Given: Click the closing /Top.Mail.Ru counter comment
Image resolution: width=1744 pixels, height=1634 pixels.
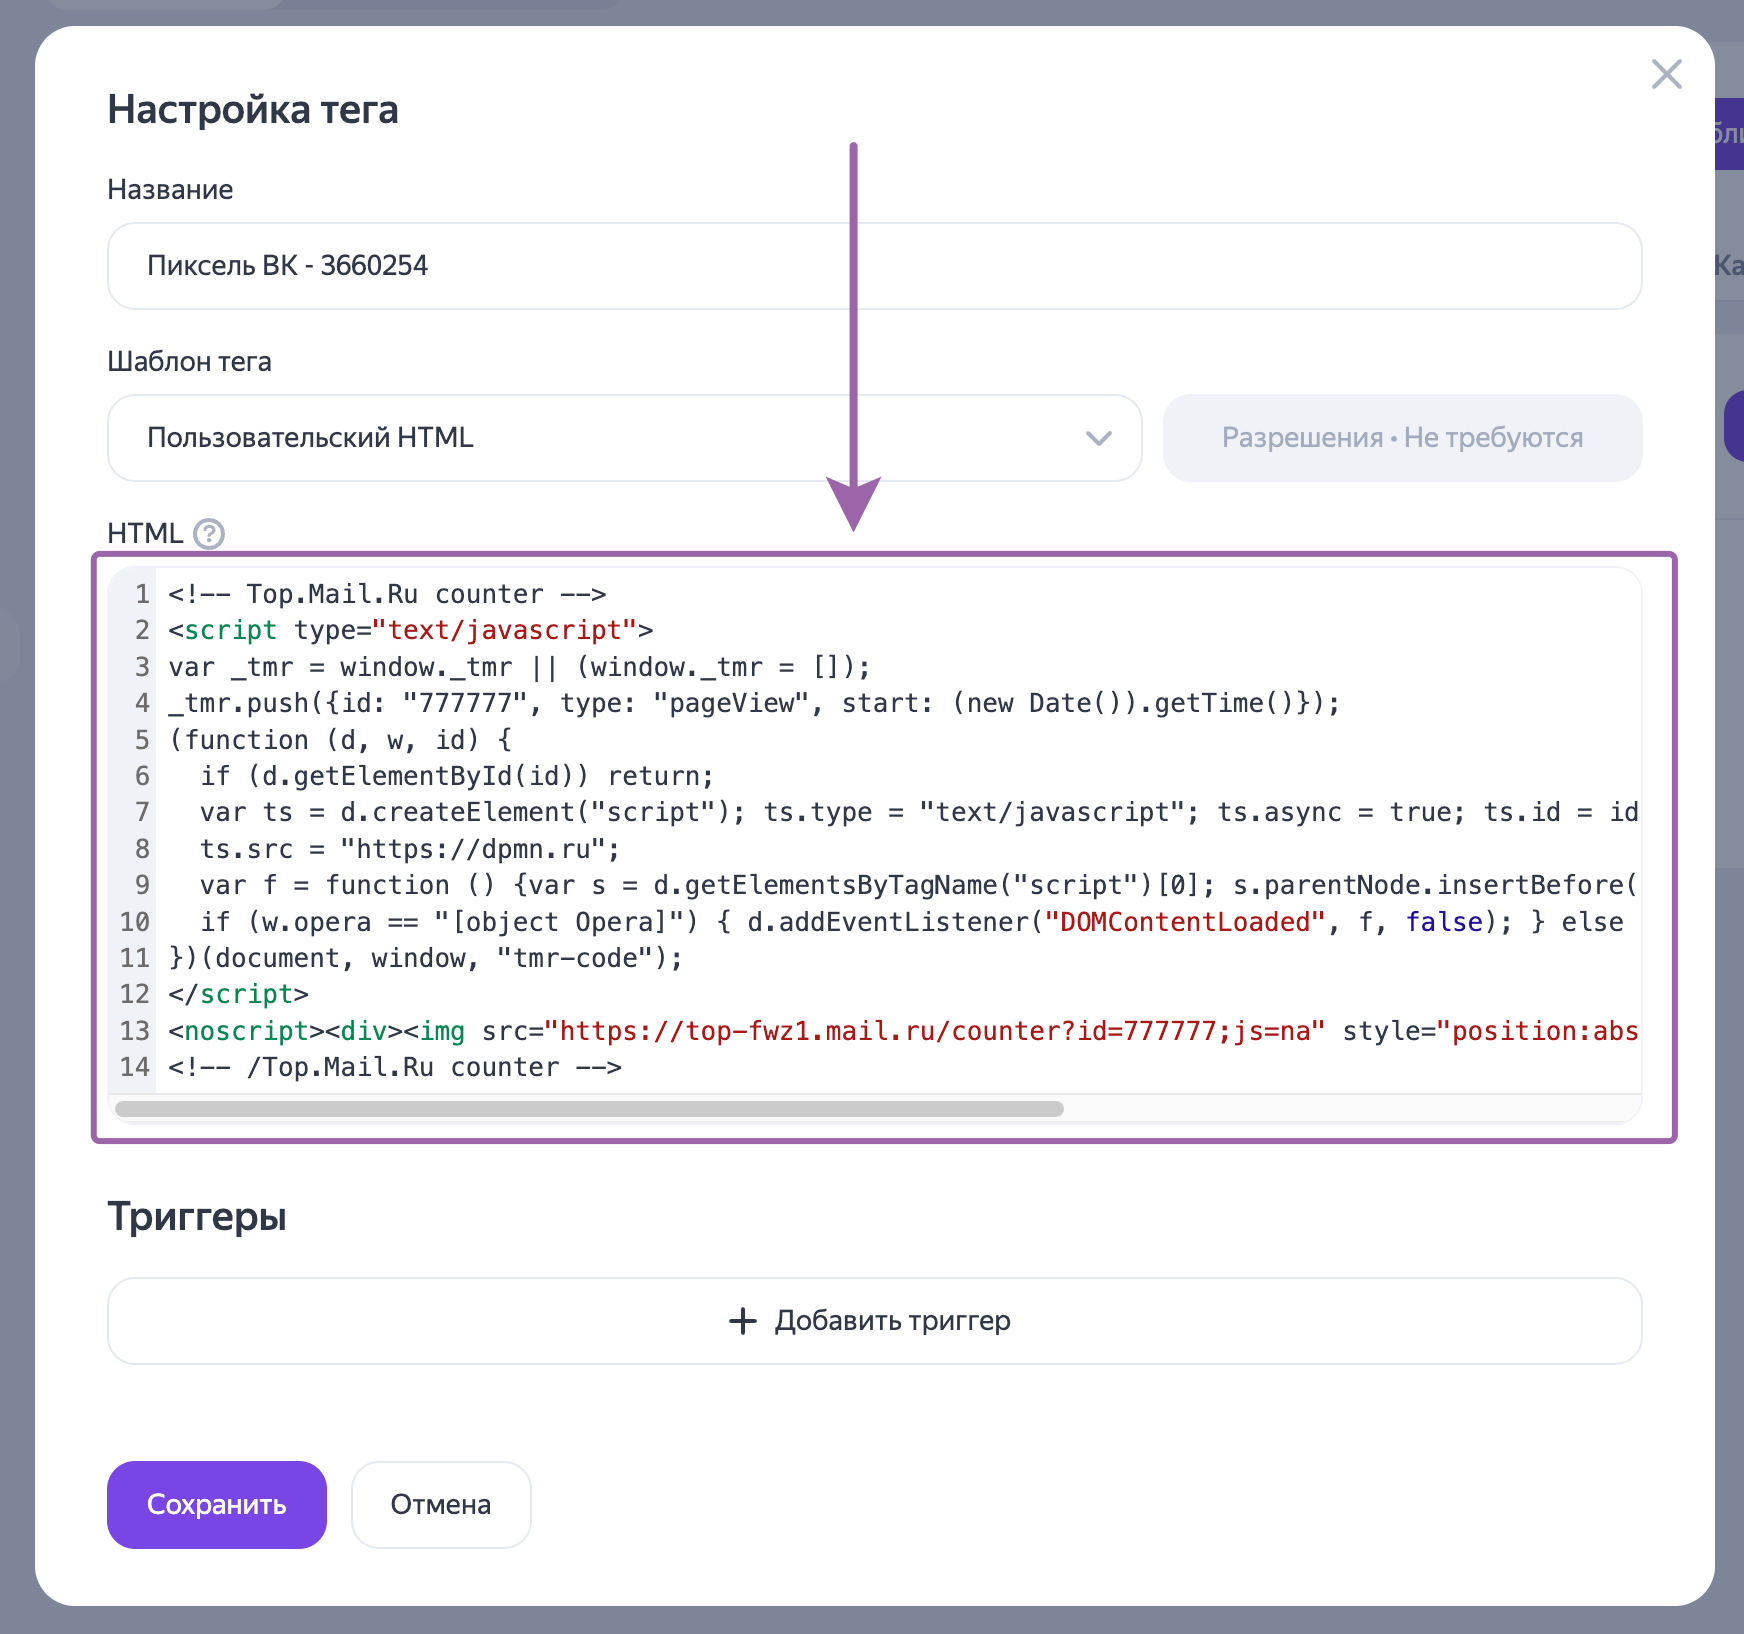Looking at the screenshot, I should pyautogui.click(x=395, y=1068).
